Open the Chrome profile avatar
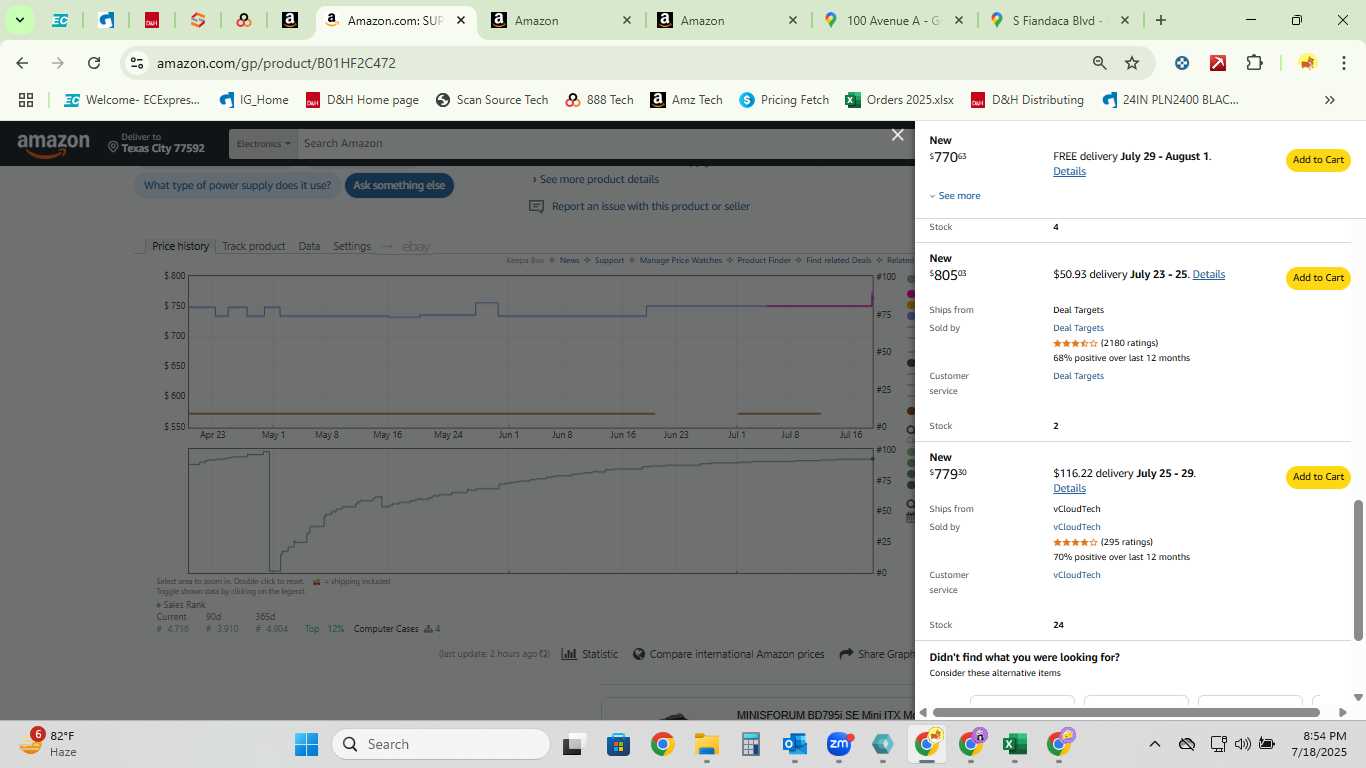Viewport: 1366px width, 768px height. pyautogui.click(x=1307, y=63)
